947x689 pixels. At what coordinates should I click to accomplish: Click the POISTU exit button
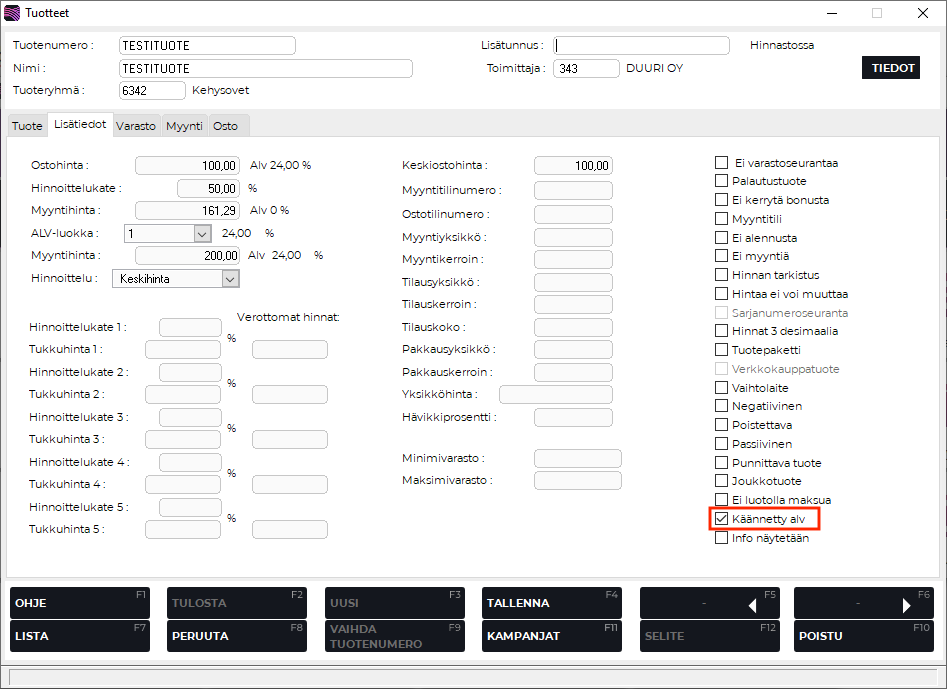click(x=863, y=636)
